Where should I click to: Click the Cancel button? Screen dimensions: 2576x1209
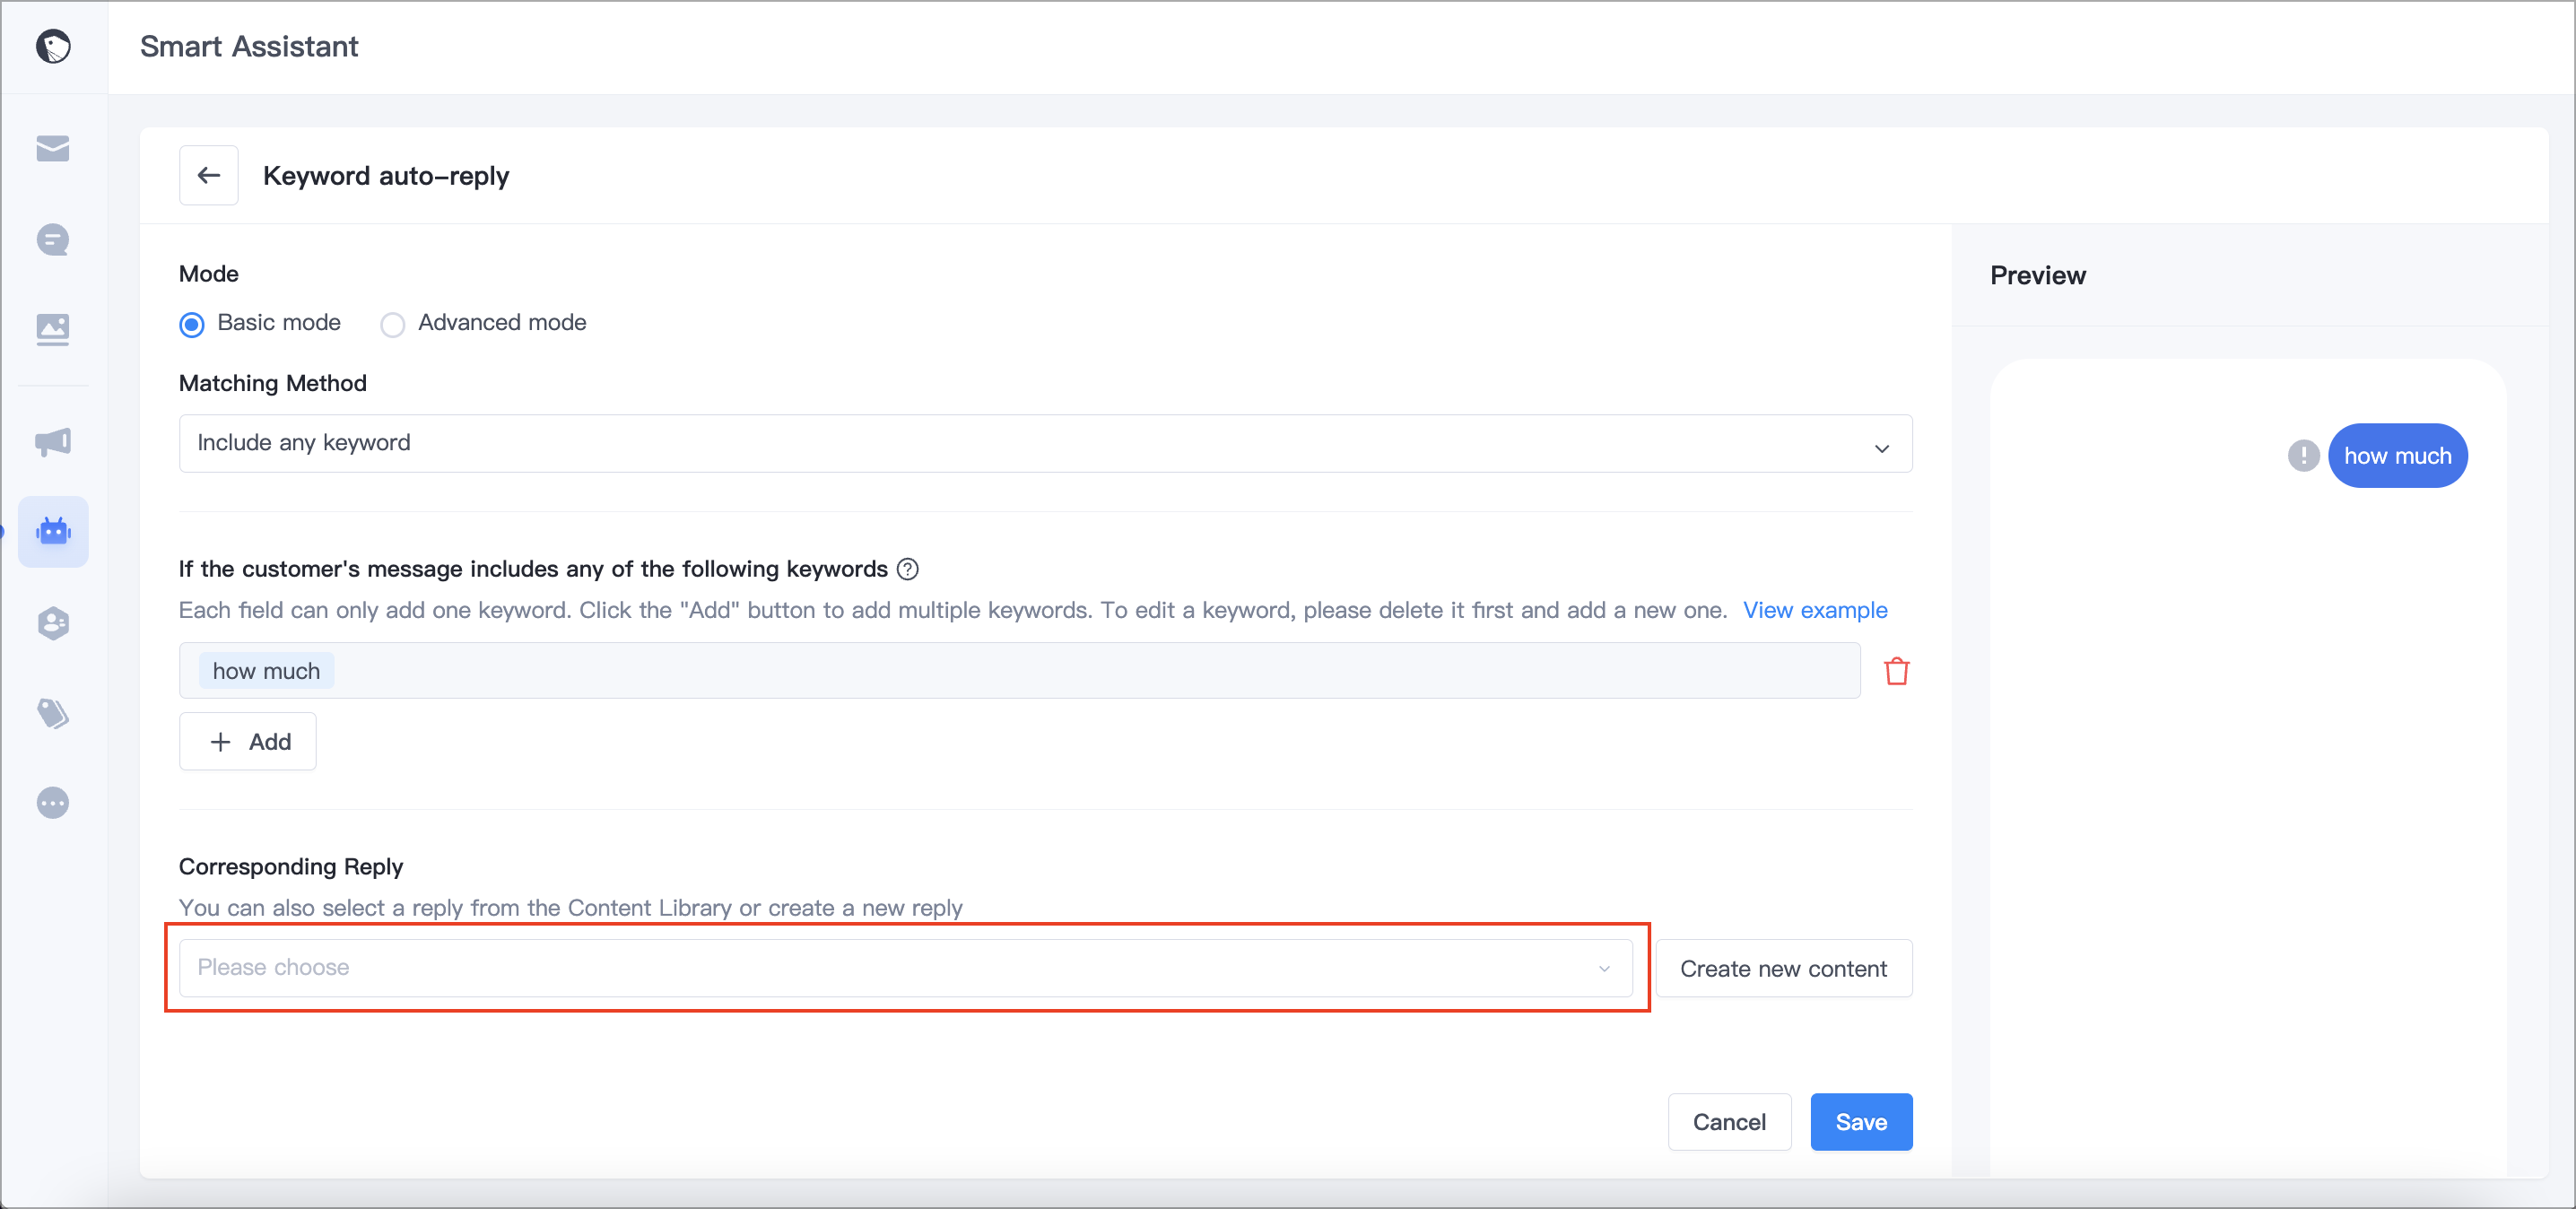tap(1728, 1121)
